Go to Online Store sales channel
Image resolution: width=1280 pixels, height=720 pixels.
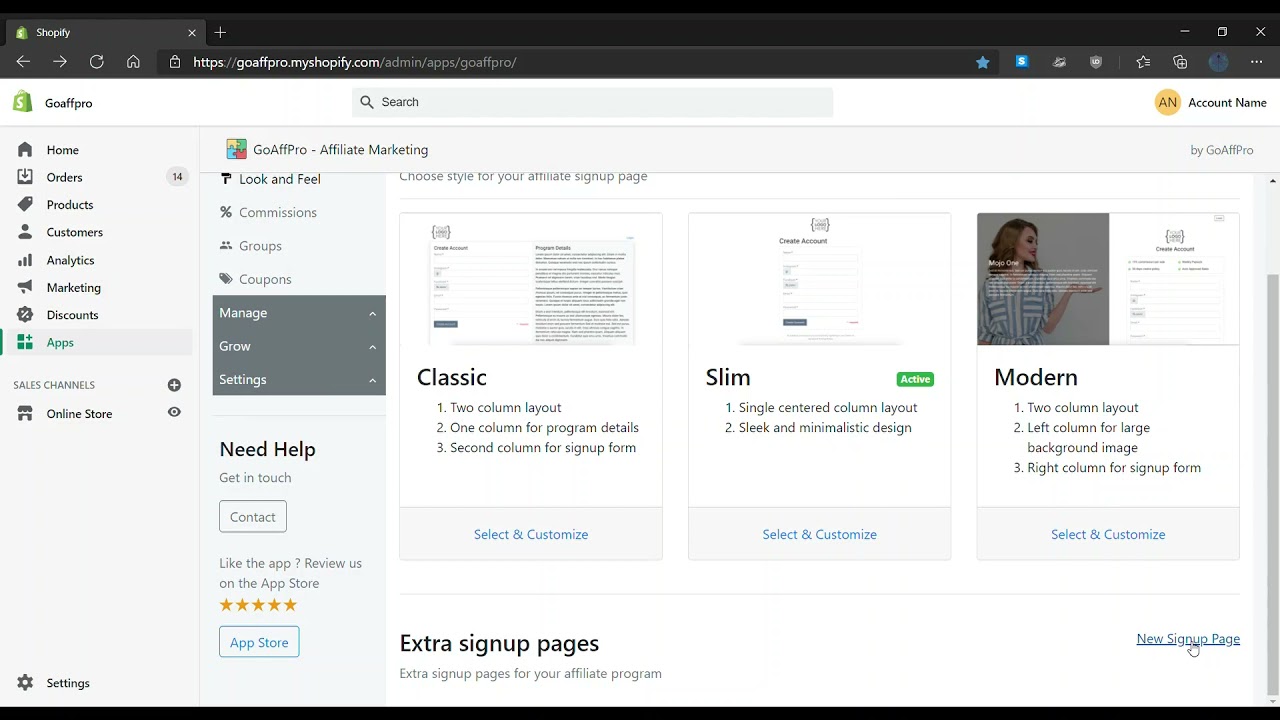[79, 414]
